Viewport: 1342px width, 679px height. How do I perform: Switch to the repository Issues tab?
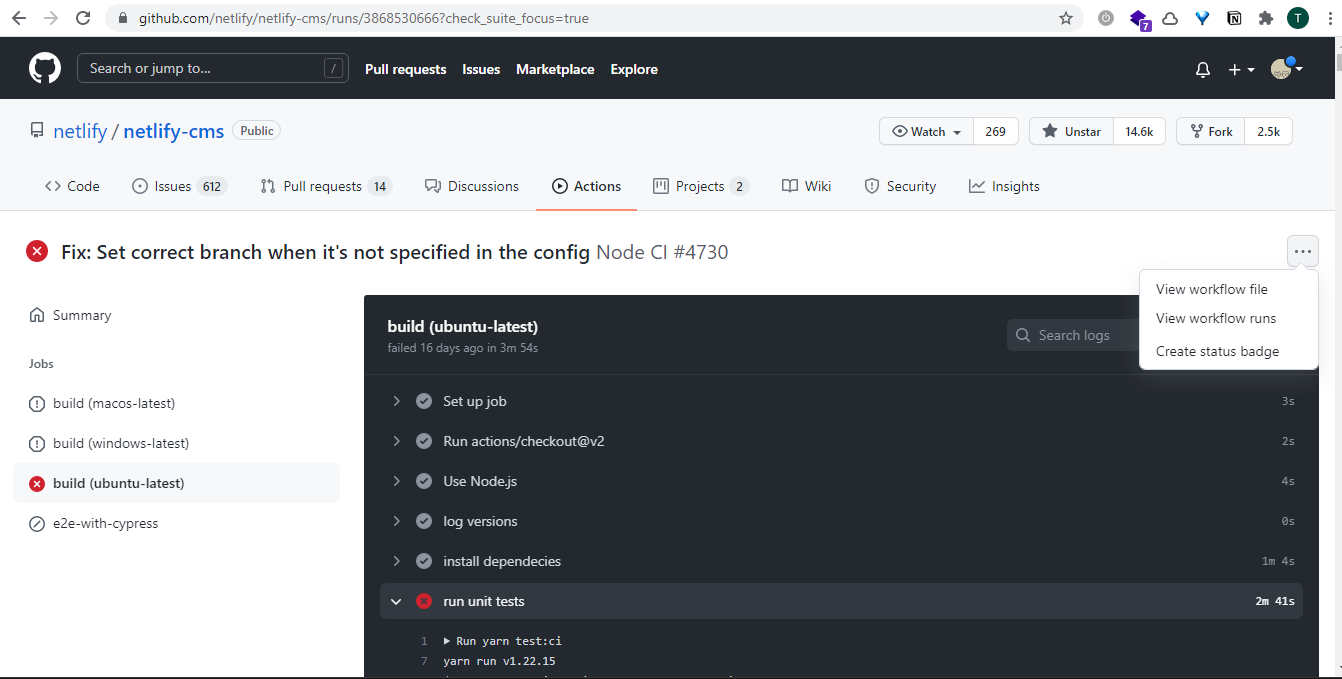179,186
